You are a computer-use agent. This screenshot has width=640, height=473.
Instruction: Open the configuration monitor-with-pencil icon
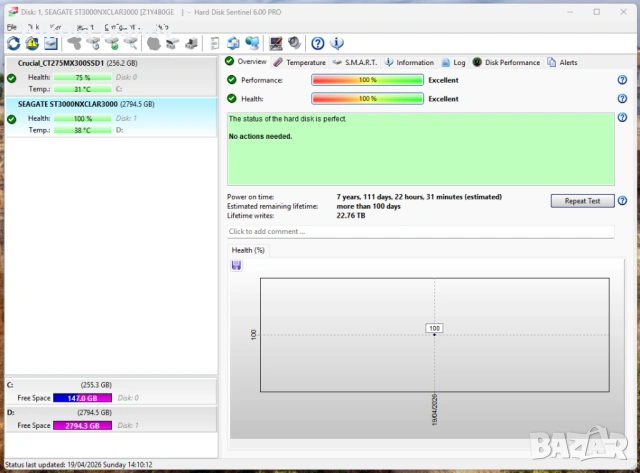[x=276, y=43]
